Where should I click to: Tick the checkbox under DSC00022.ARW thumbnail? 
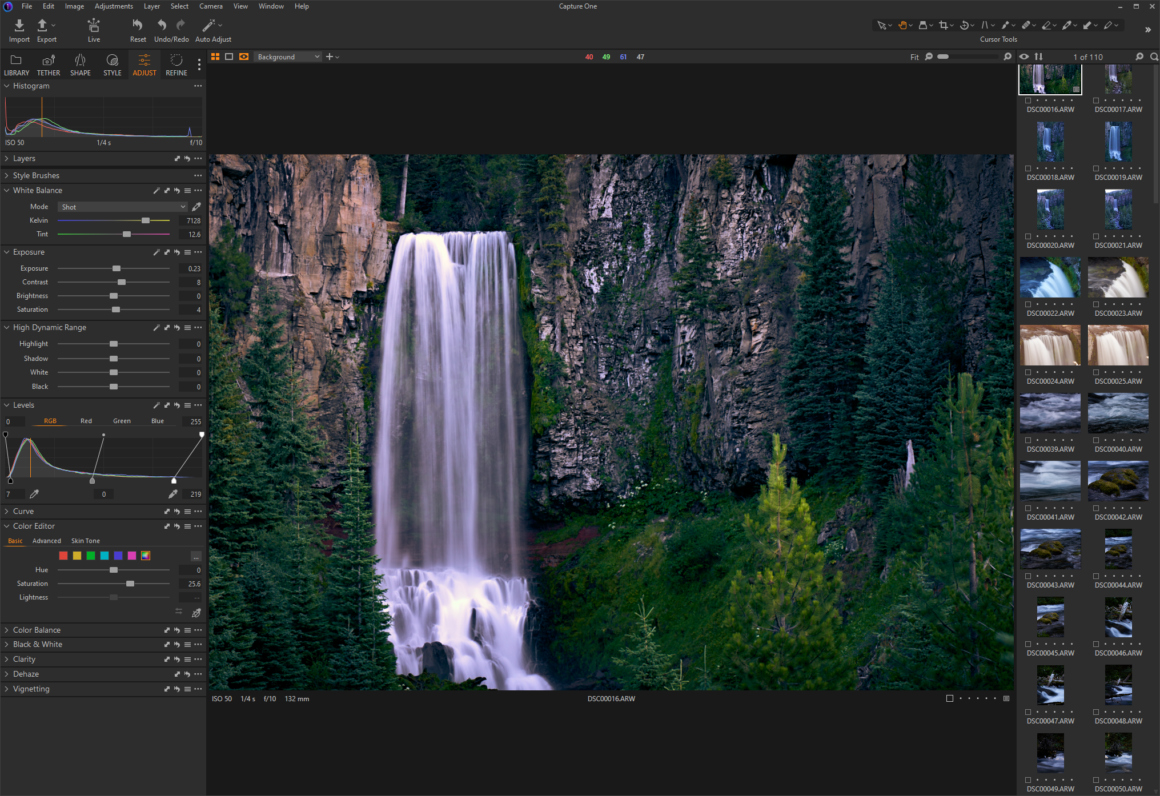pos(1028,304)
